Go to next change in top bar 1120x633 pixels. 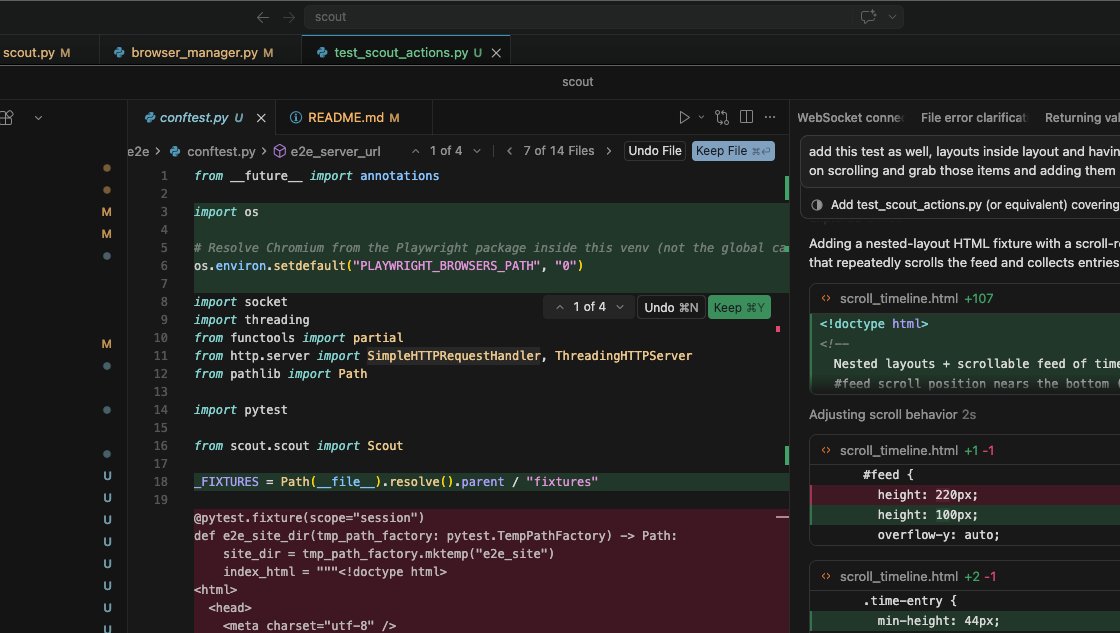(477, 151)
